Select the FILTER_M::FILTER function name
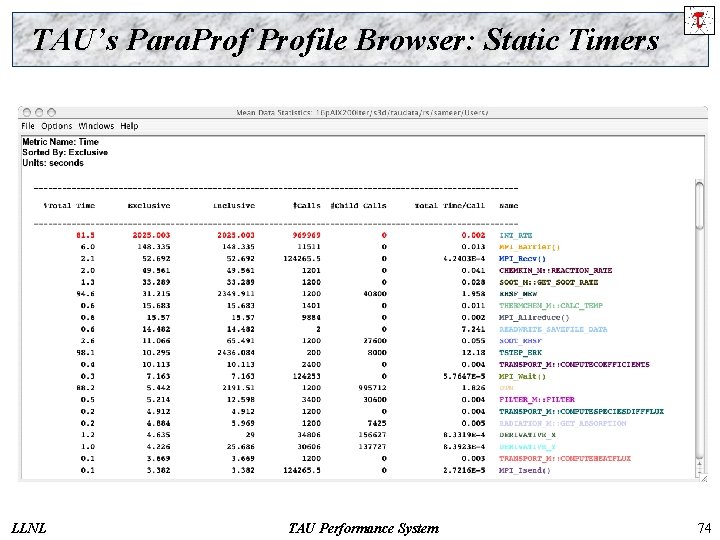The image size is (720, 540). pos(537,399)
